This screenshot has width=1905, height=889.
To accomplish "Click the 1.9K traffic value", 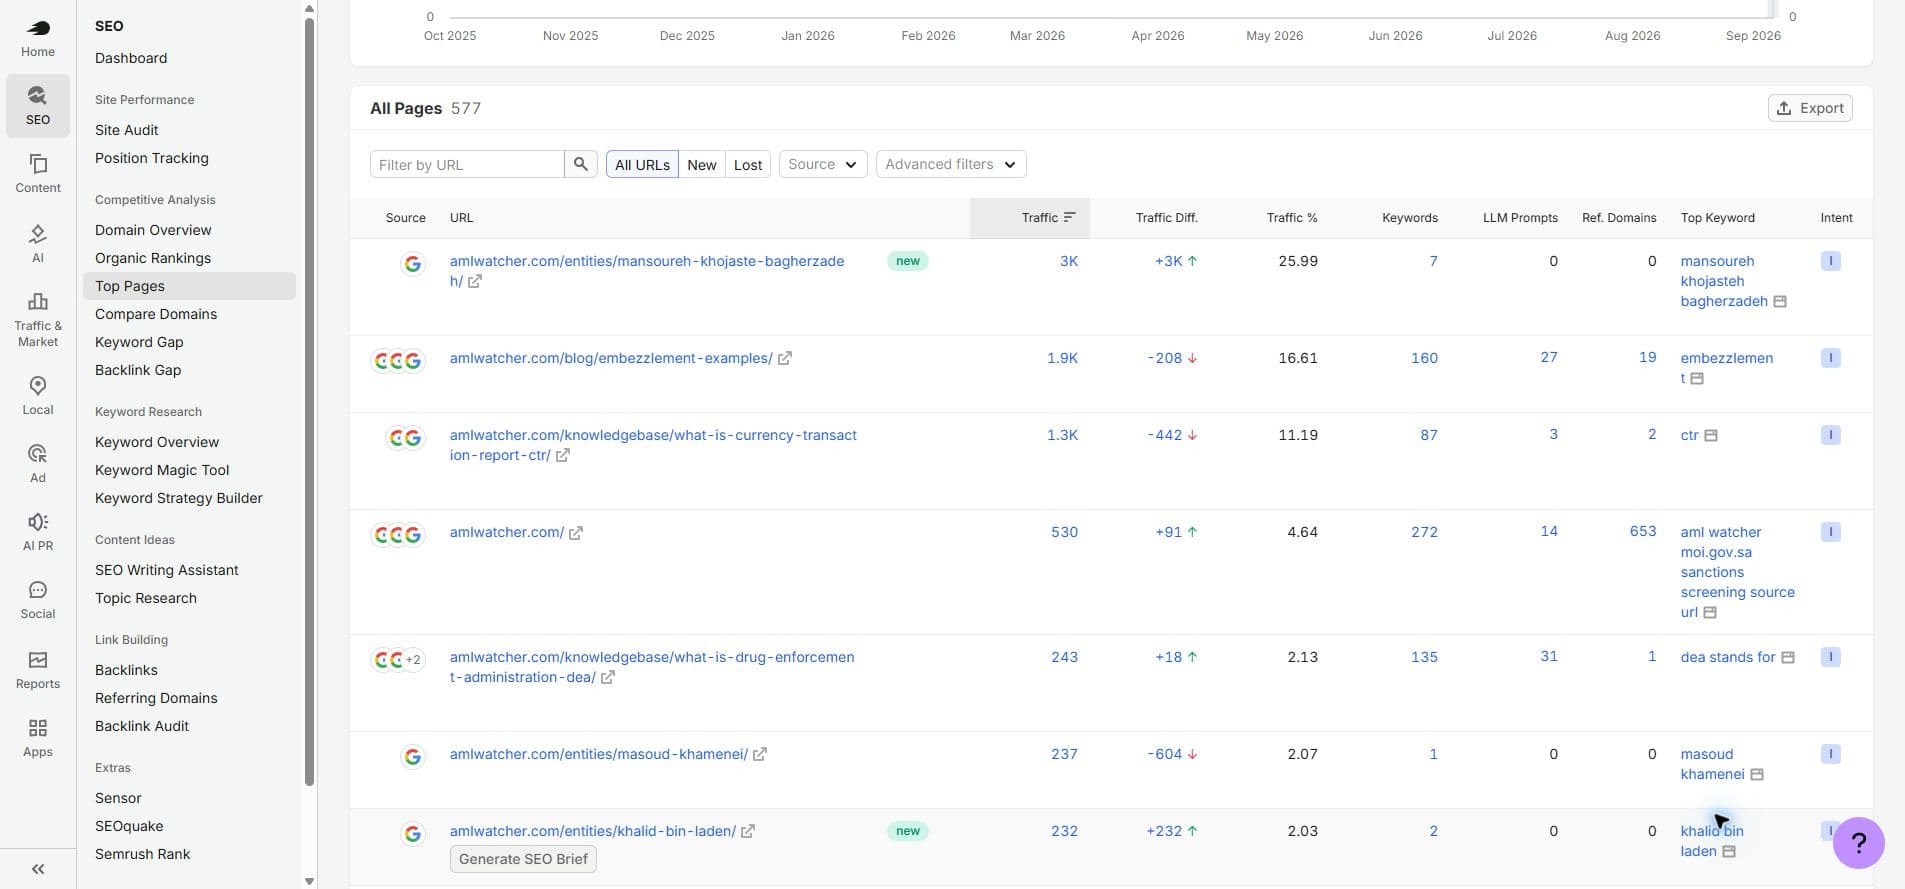I will (x=1062, y=358).
